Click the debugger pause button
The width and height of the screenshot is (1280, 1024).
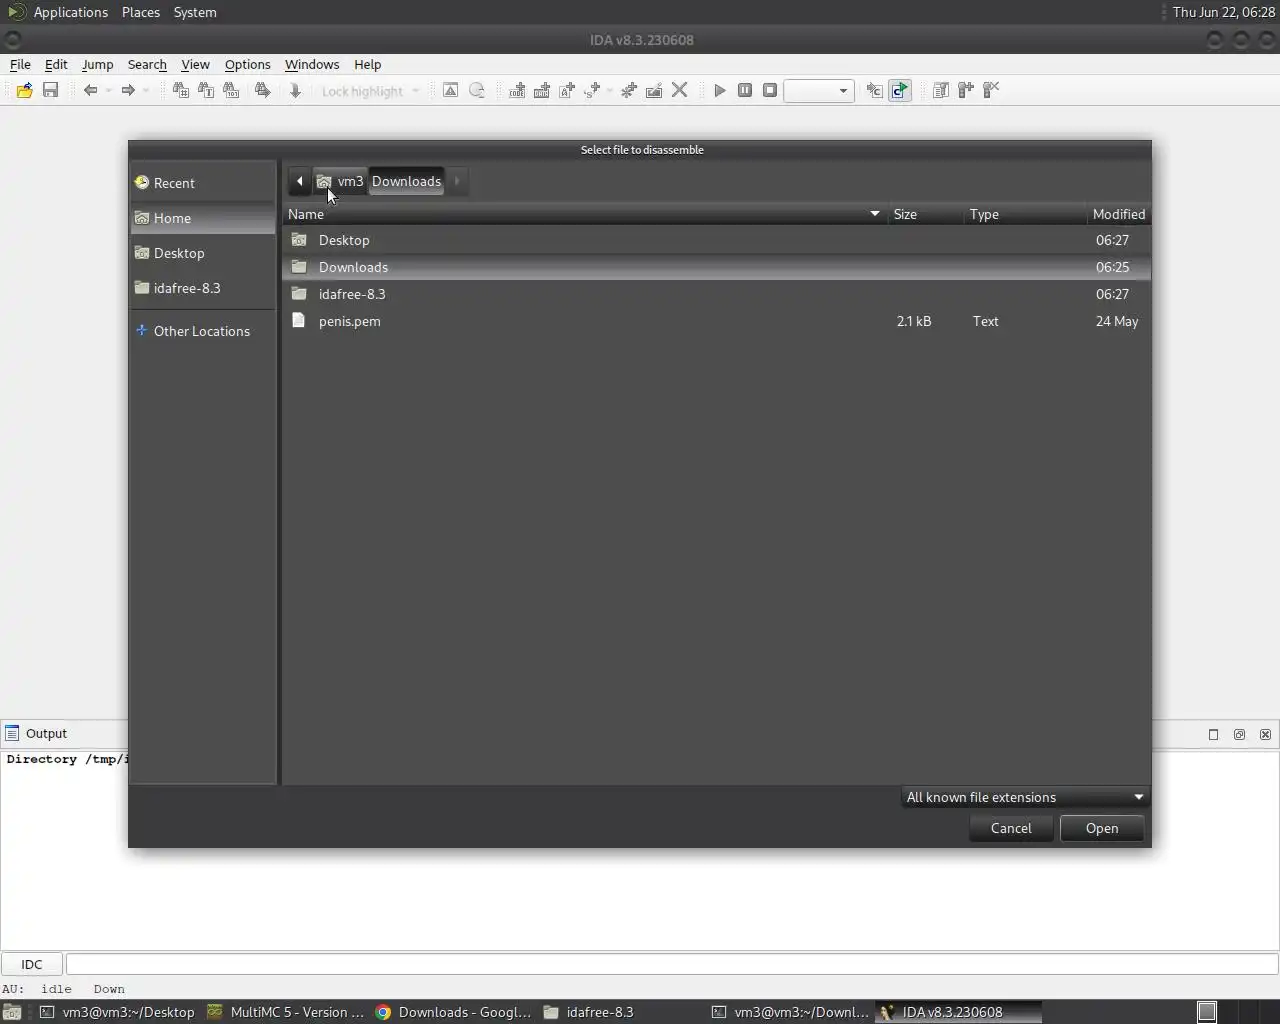745,90
